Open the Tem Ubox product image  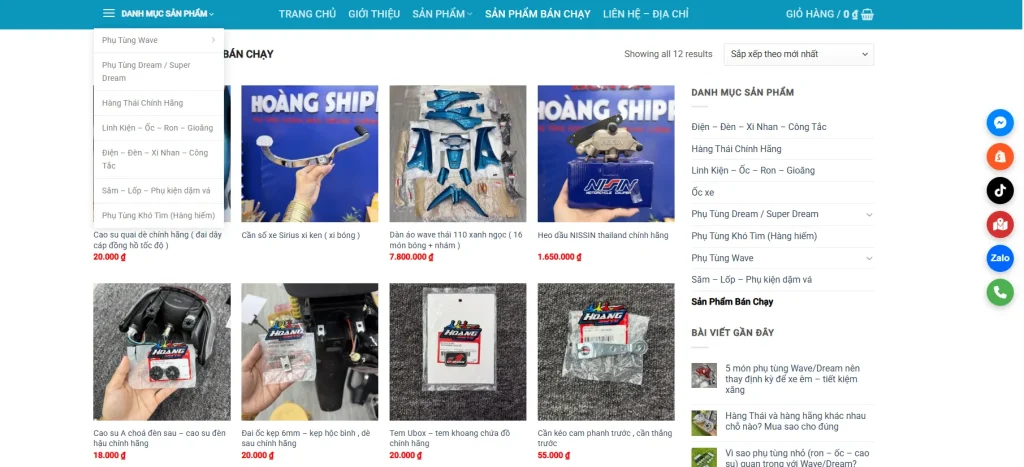pos(458,351)
